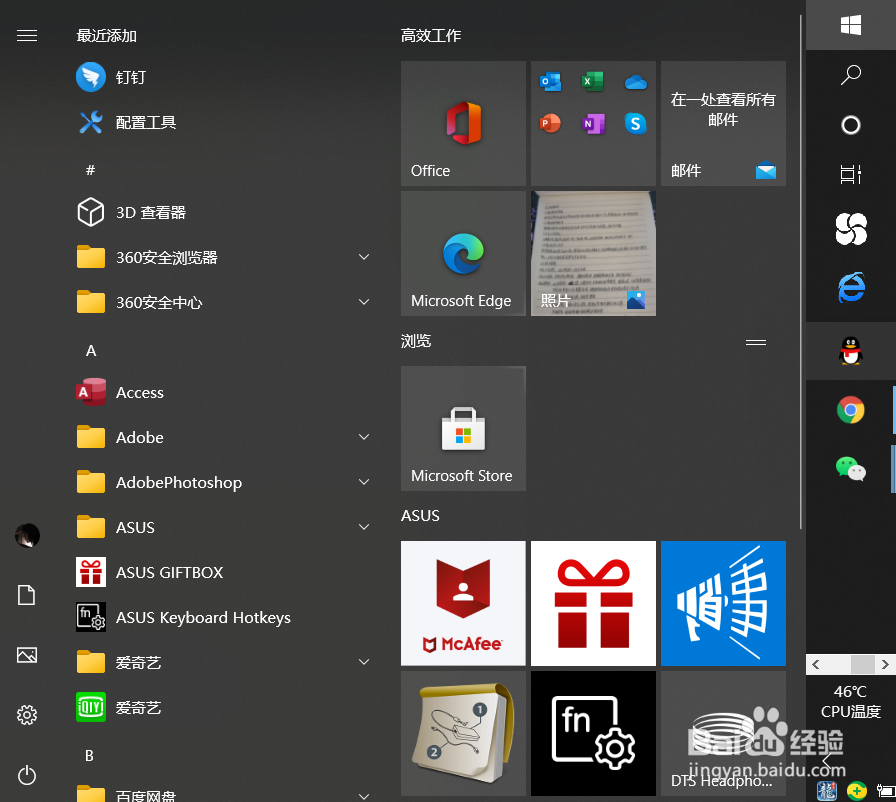The image size is (896, 802).
Task: Open WeChat from the taskbar
Action: pyautogui.click(x=850, y=469)
